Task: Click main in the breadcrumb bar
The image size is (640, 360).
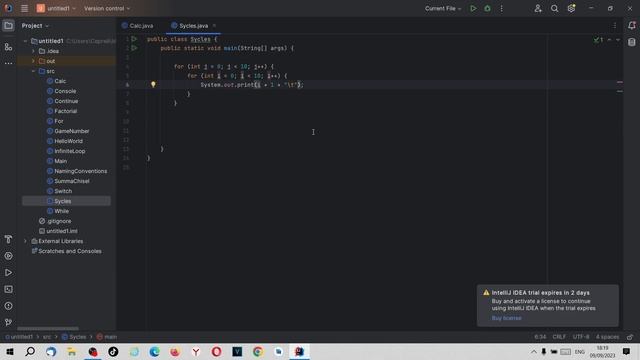Action: tap(107, 337)
